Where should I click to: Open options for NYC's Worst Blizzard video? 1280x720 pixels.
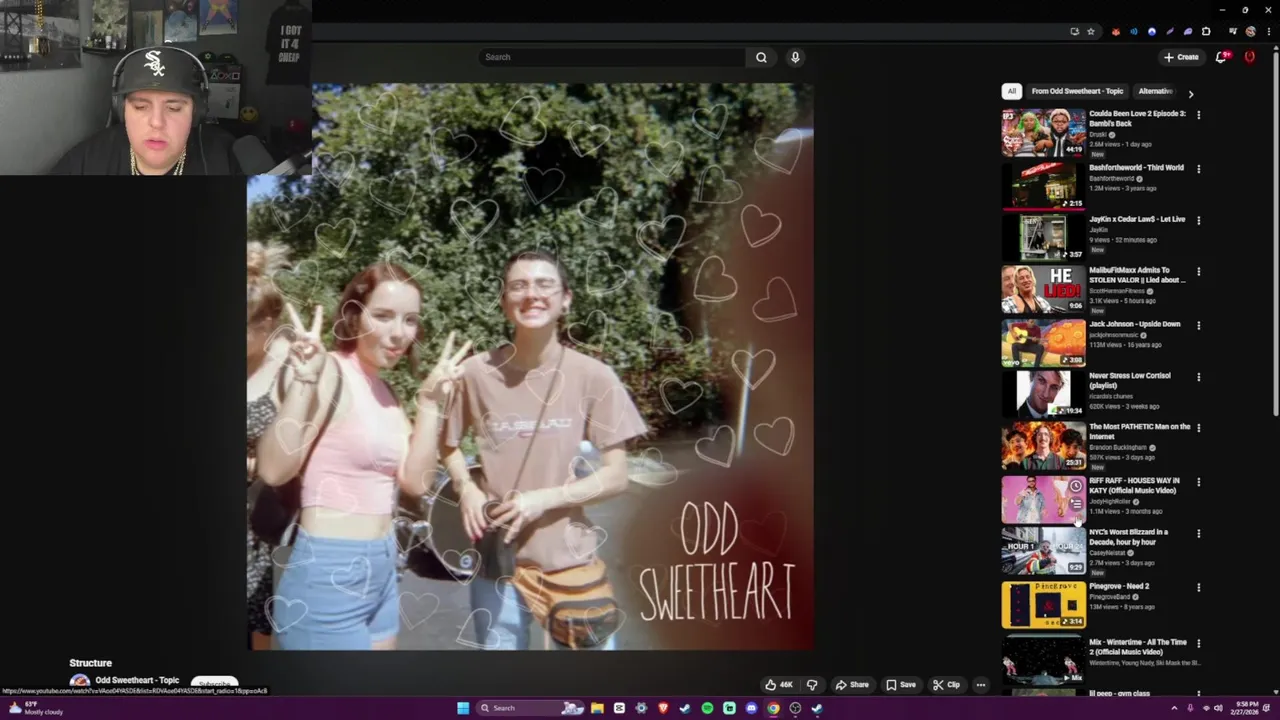click(x=1198, y=534)
